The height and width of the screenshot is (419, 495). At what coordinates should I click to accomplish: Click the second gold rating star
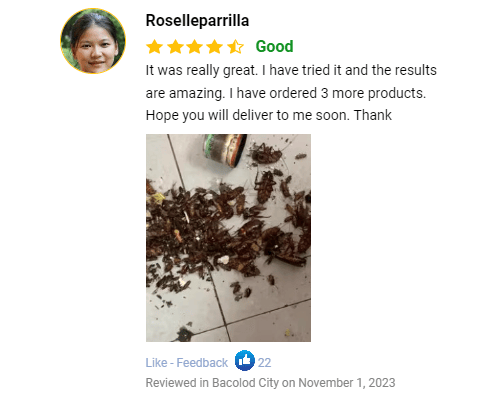click(x=175, y=47)
